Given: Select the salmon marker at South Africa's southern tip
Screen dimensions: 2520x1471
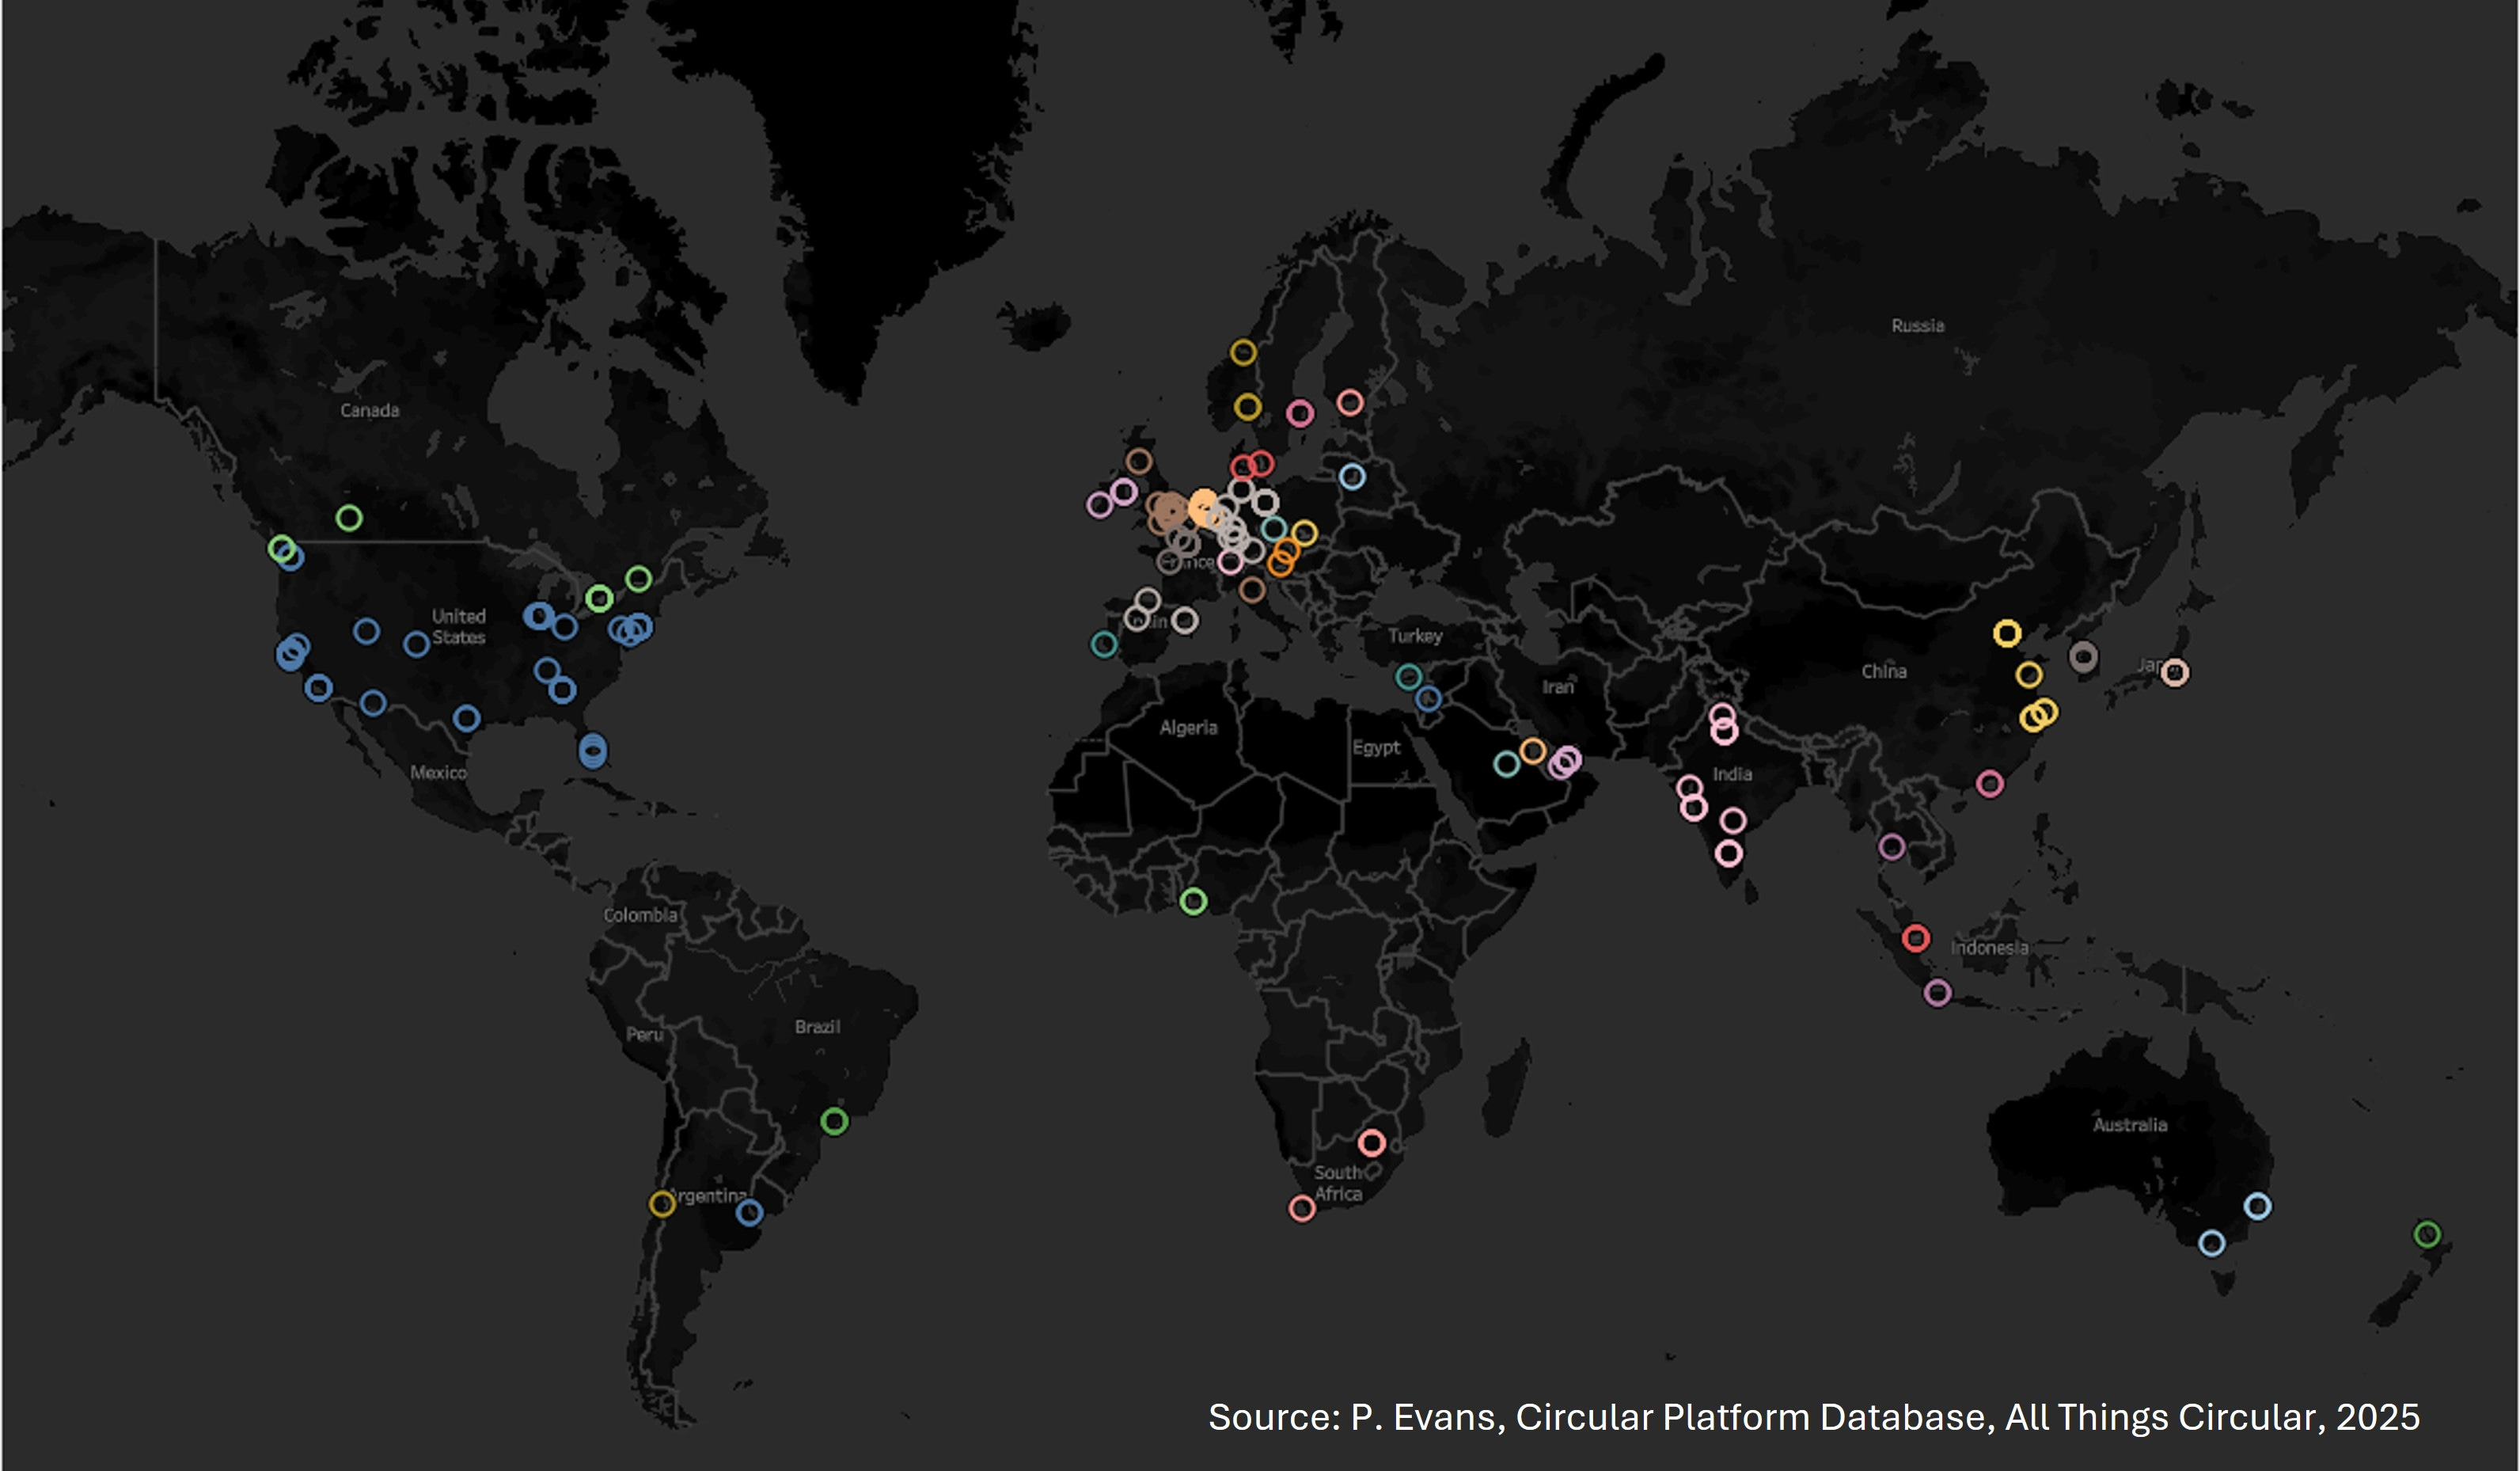Looking at the screenshot, I should pyautogui.click(x=1301, y=1208).
